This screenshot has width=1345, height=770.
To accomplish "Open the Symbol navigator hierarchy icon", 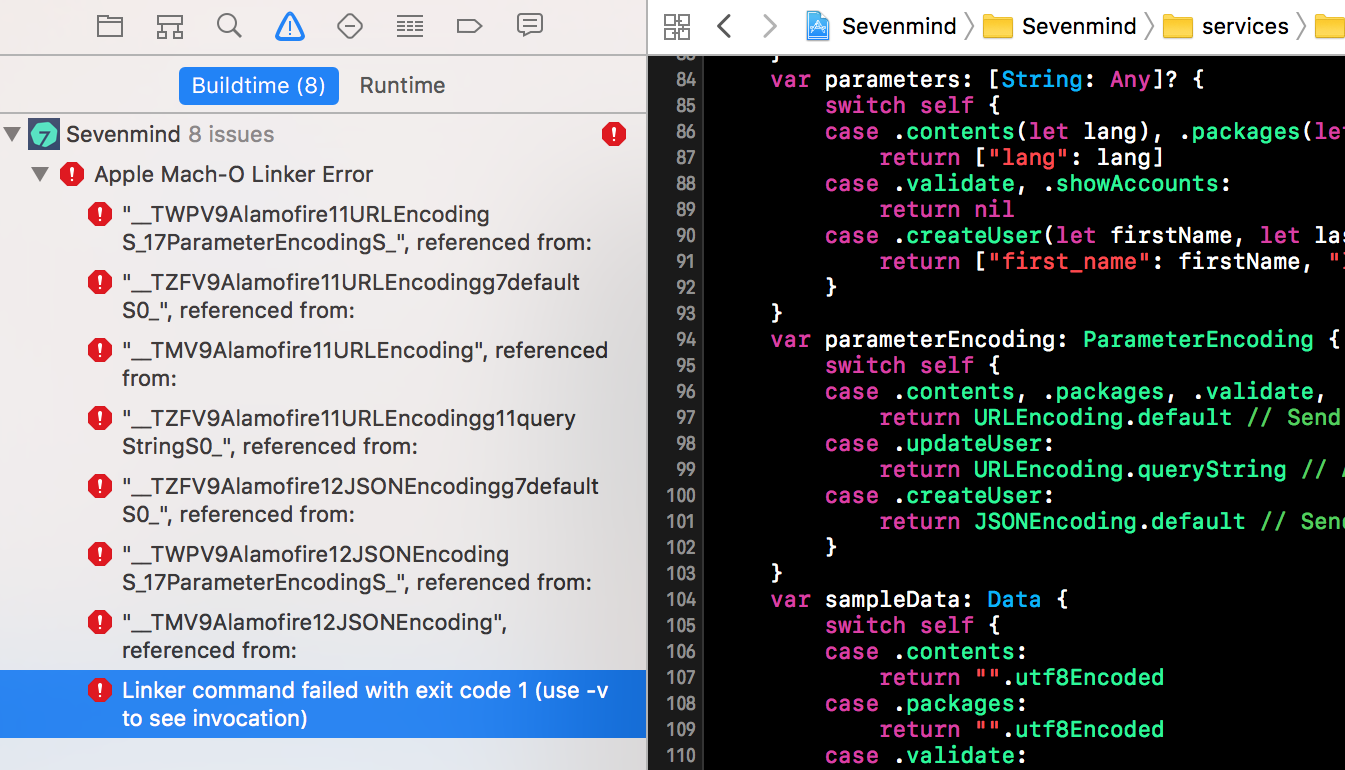I will click(170, 27).
